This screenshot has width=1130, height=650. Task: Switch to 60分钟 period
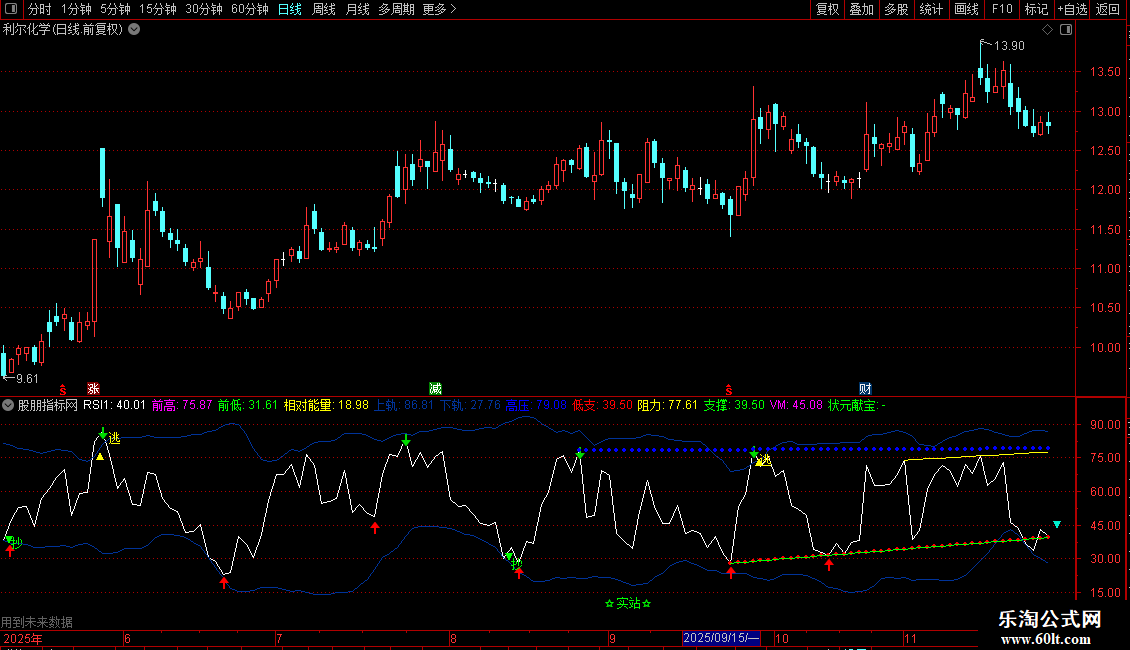click(249, 10)
